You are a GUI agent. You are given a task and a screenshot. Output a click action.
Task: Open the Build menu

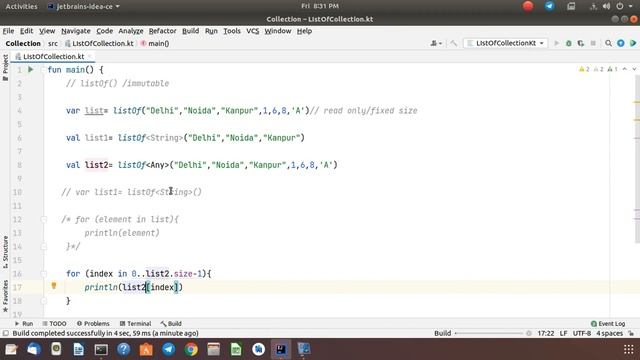click(x=191, y=31)
